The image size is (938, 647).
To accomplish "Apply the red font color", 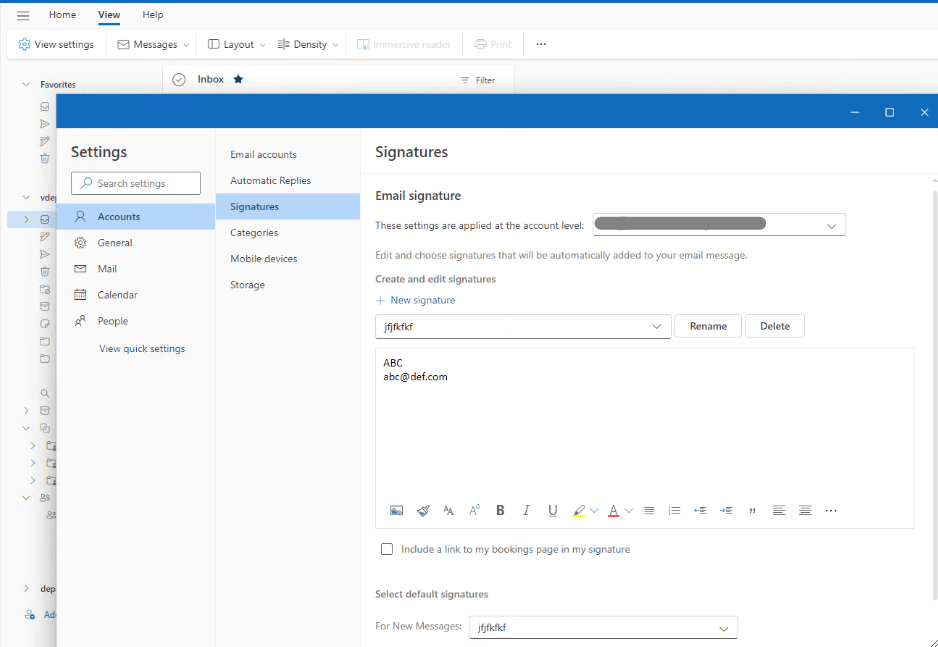I will [613, 511].
